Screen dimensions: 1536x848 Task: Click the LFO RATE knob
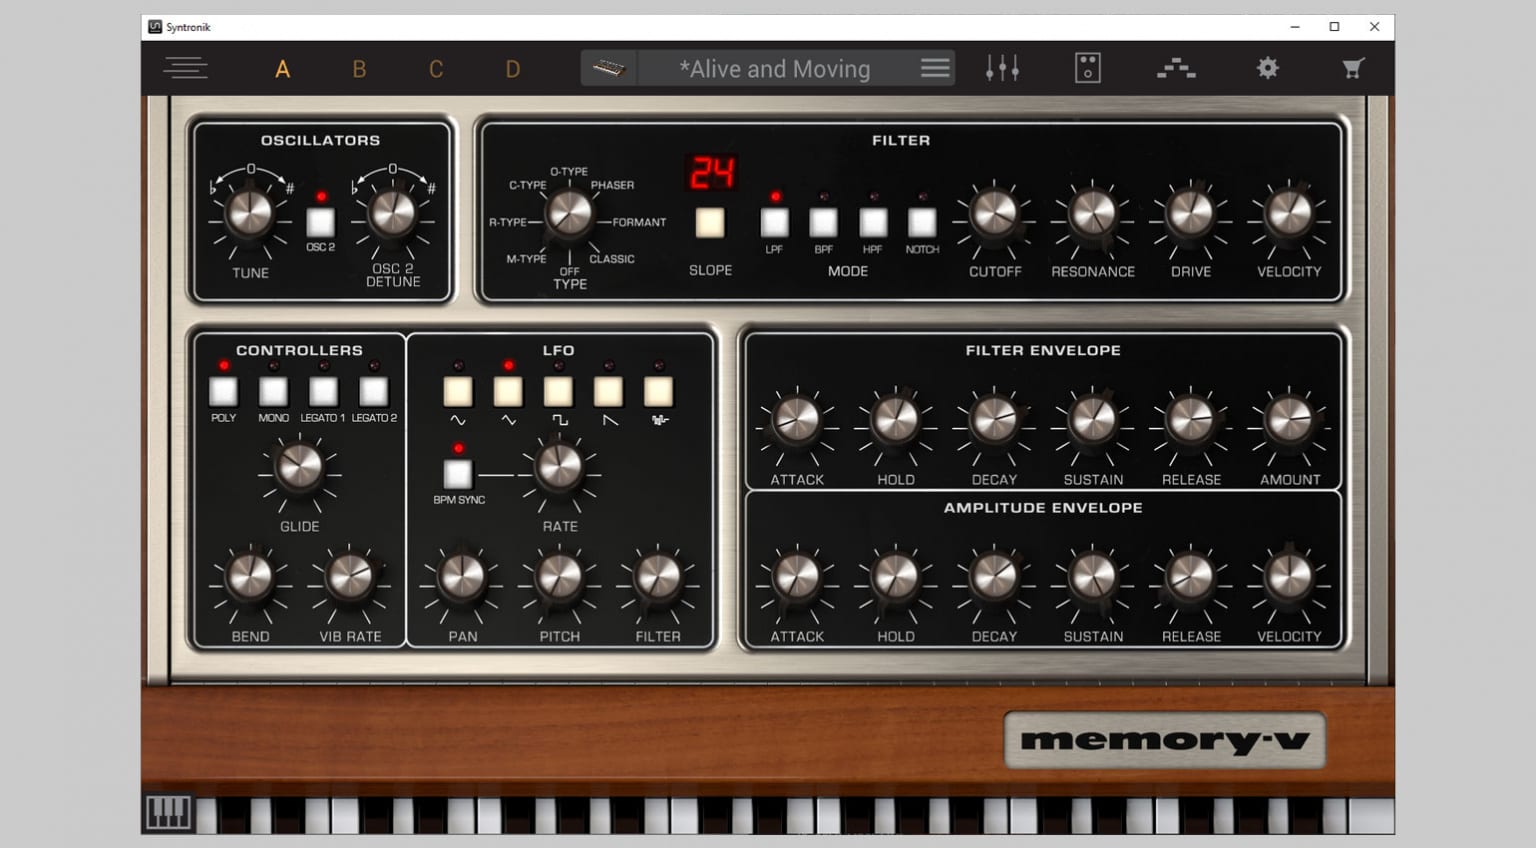559,466
